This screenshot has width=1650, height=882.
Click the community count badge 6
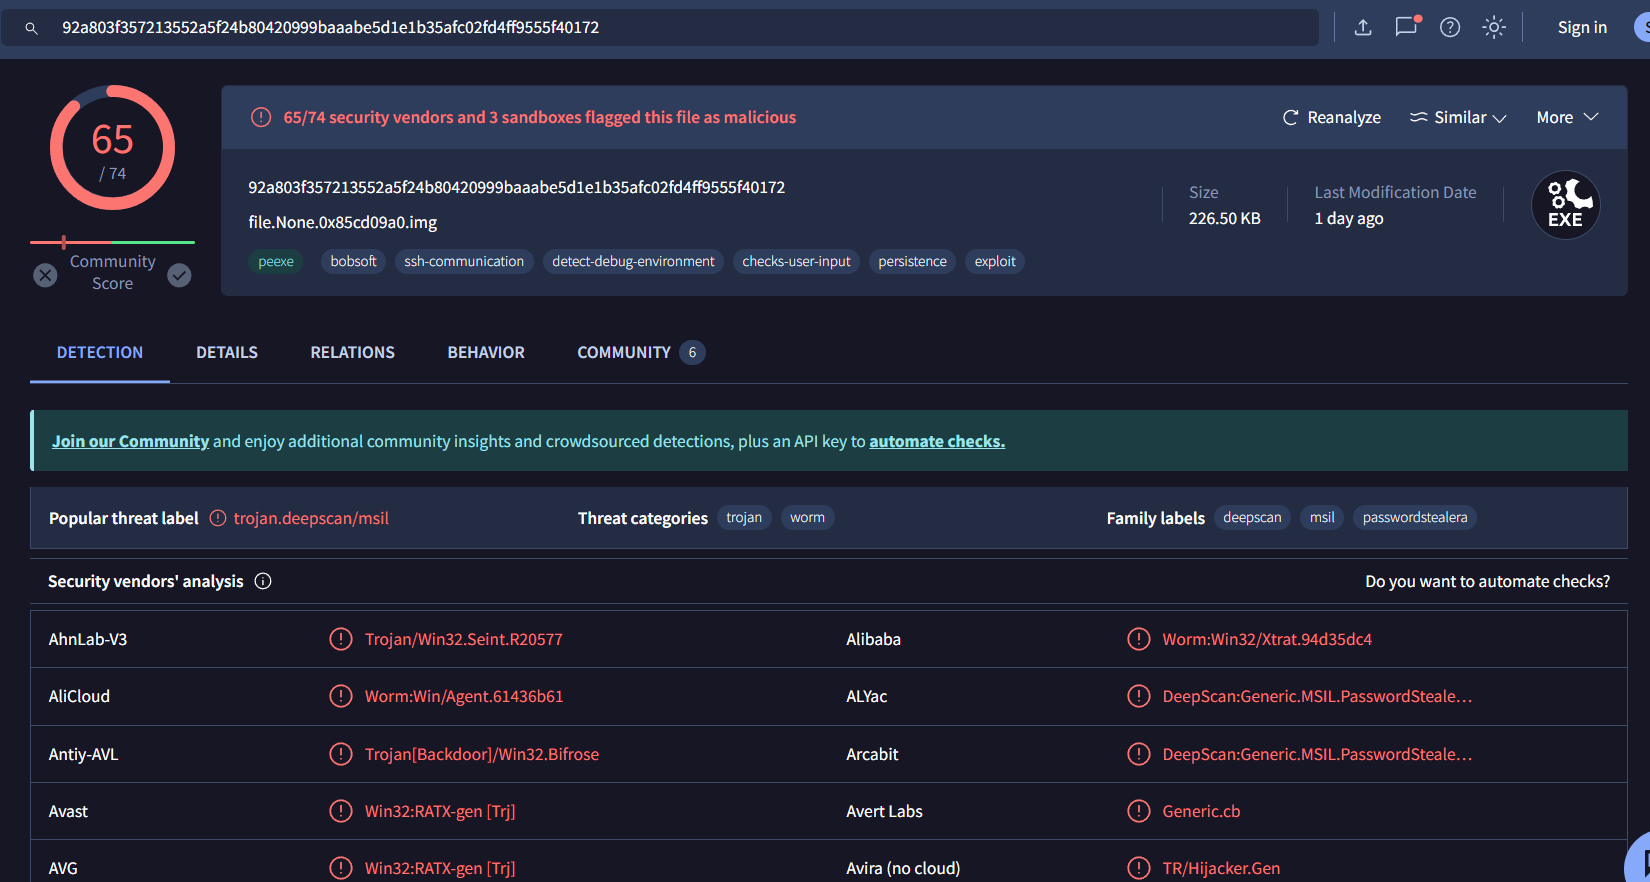[692, 352]
